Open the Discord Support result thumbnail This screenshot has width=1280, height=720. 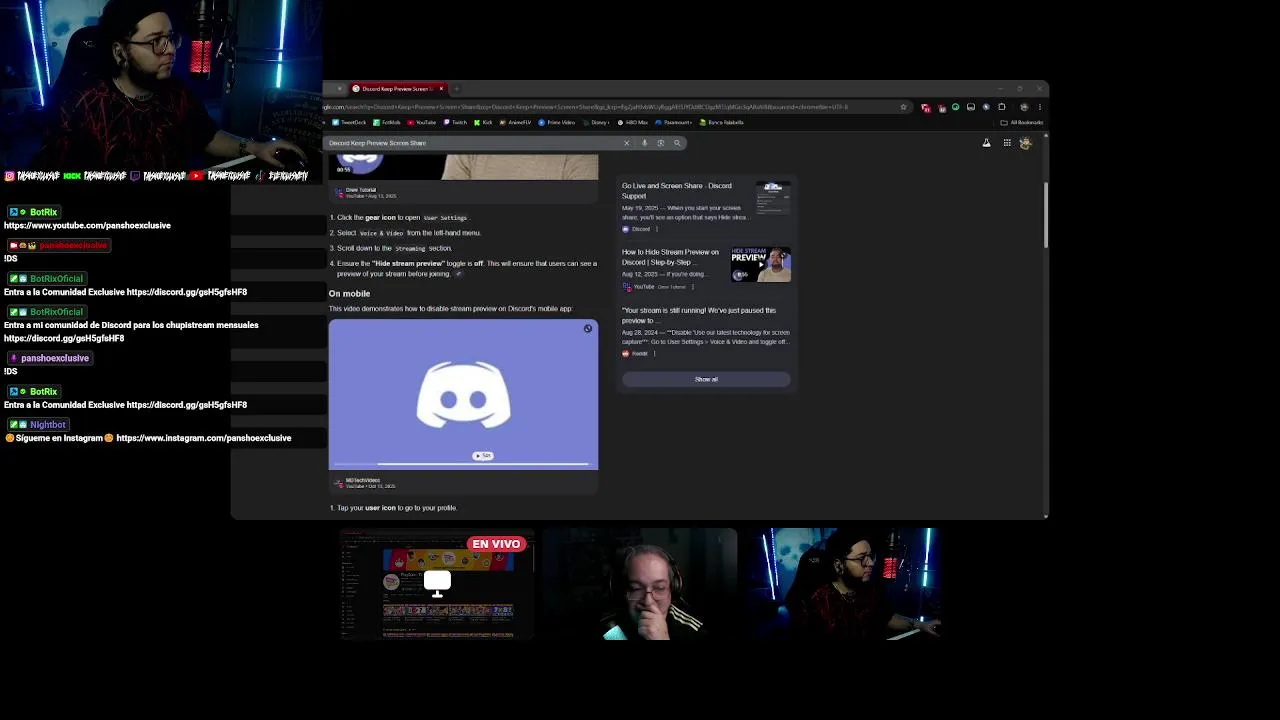click(772, 198)
